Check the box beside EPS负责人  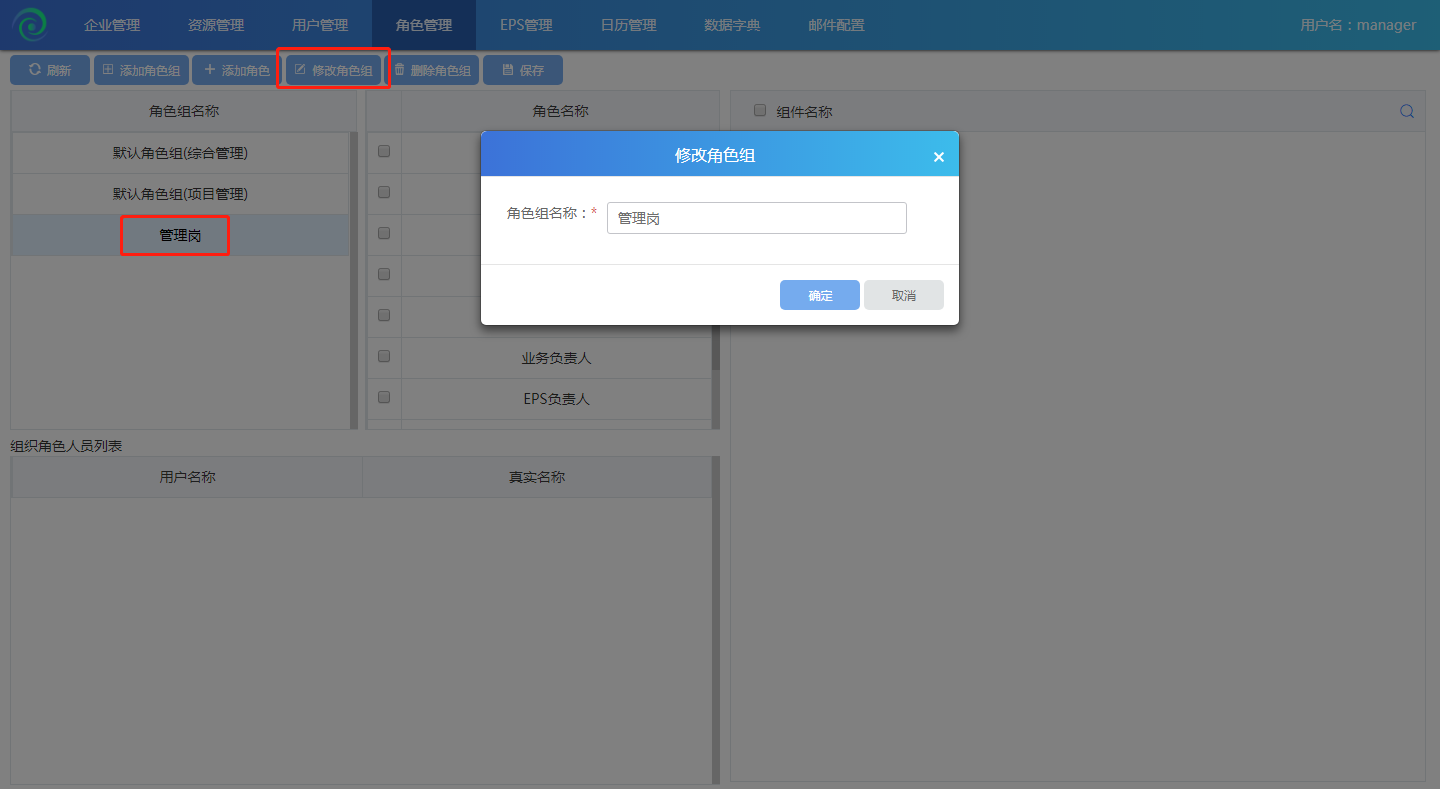coord(384,397)
